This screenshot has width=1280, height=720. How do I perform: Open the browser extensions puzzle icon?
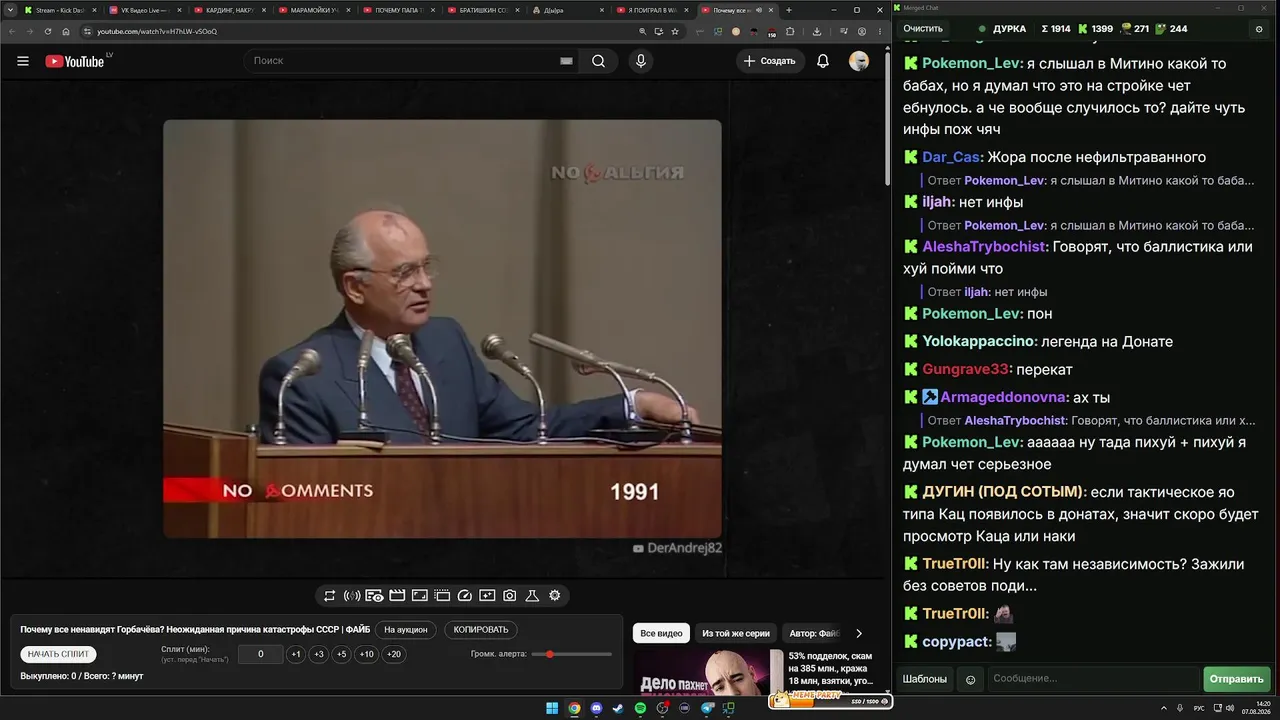click(x=790, y=31)
